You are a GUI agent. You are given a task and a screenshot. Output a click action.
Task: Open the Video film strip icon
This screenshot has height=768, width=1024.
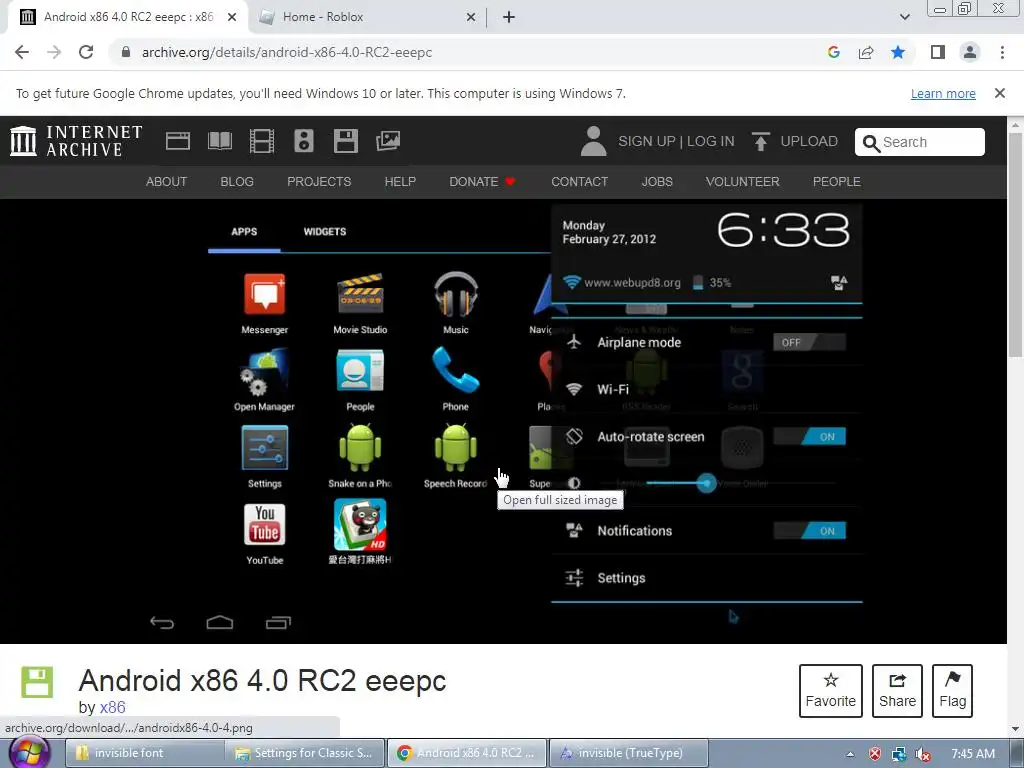(262, 141)
